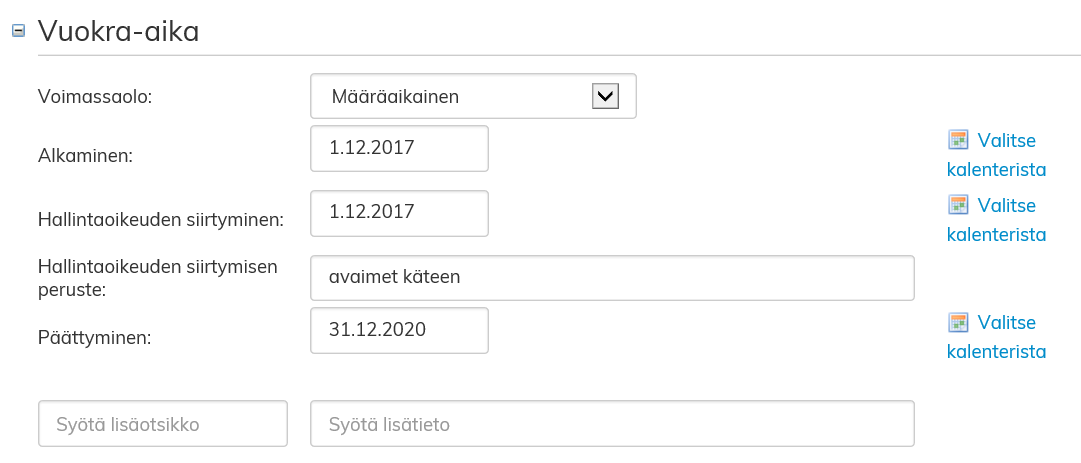Focus the Päättyminen date field

point(399,330)
